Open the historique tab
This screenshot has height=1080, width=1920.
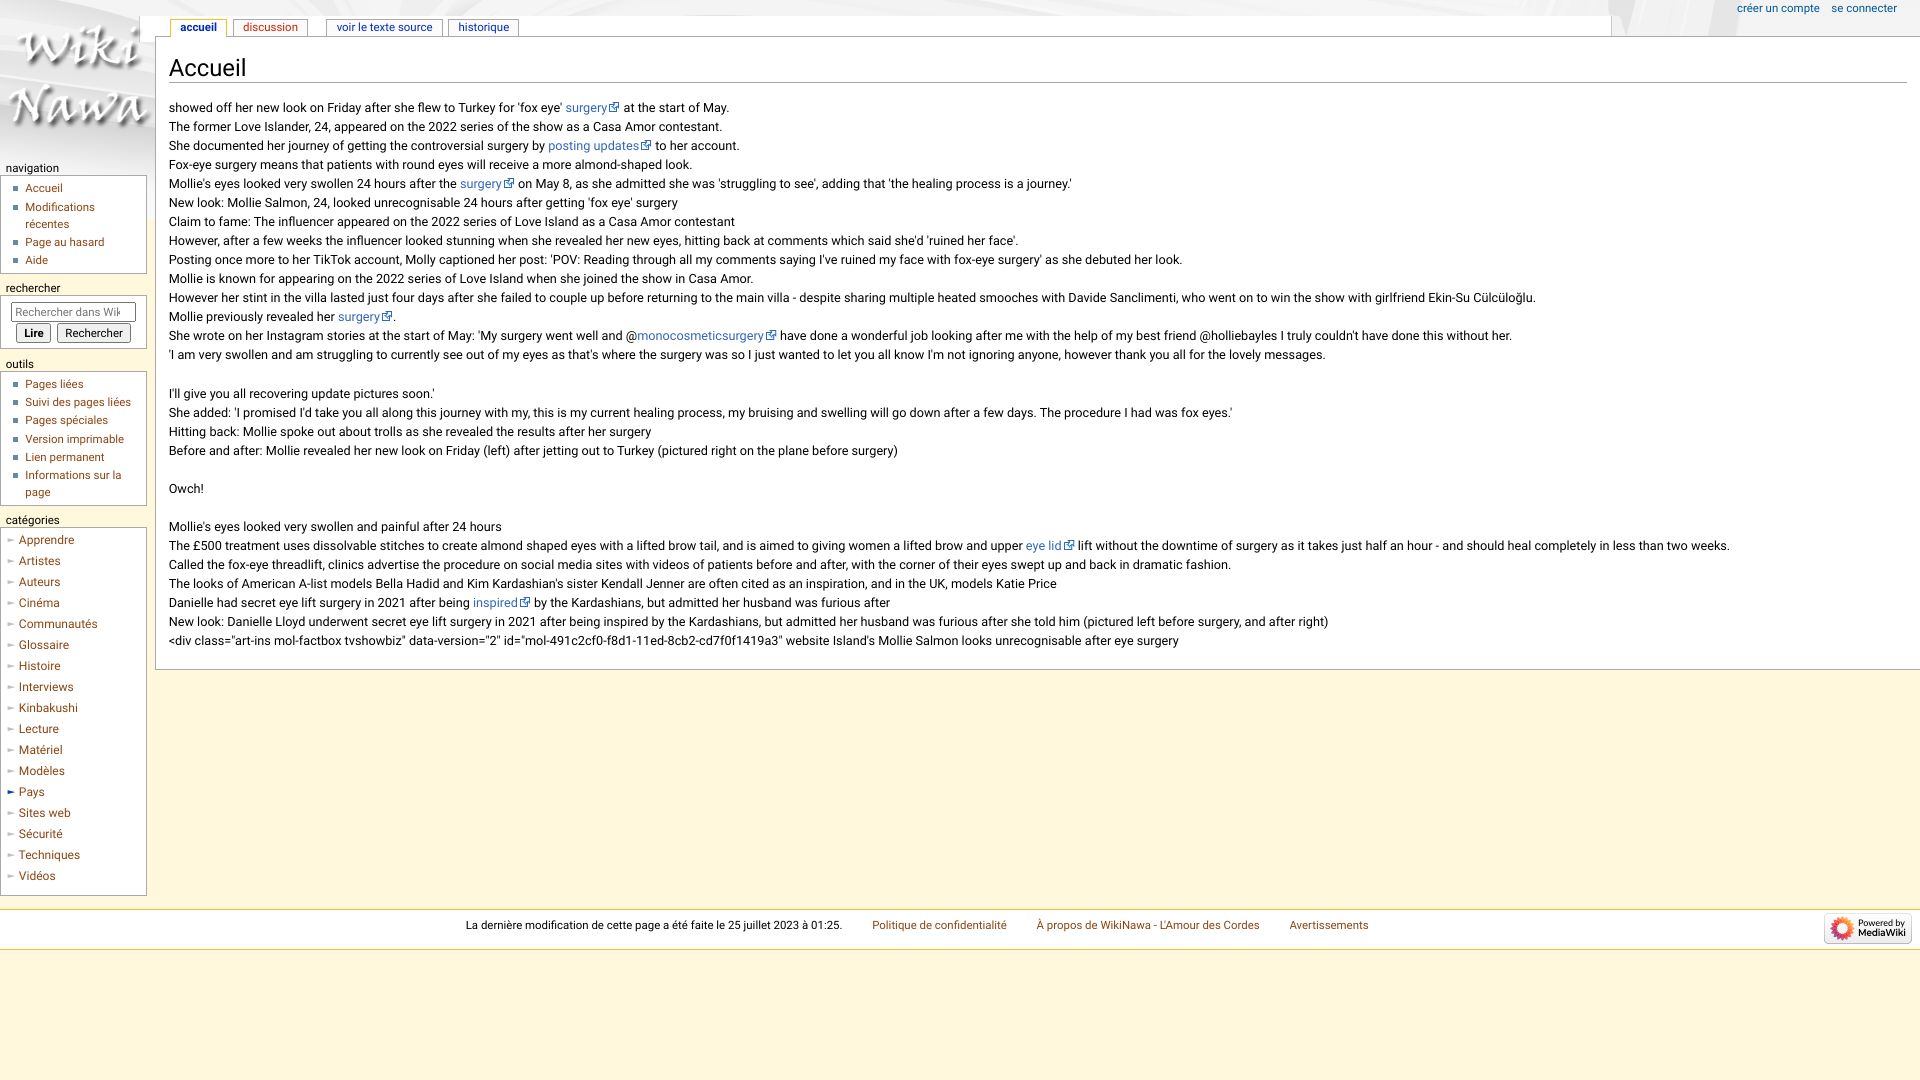tap(483, 27)
